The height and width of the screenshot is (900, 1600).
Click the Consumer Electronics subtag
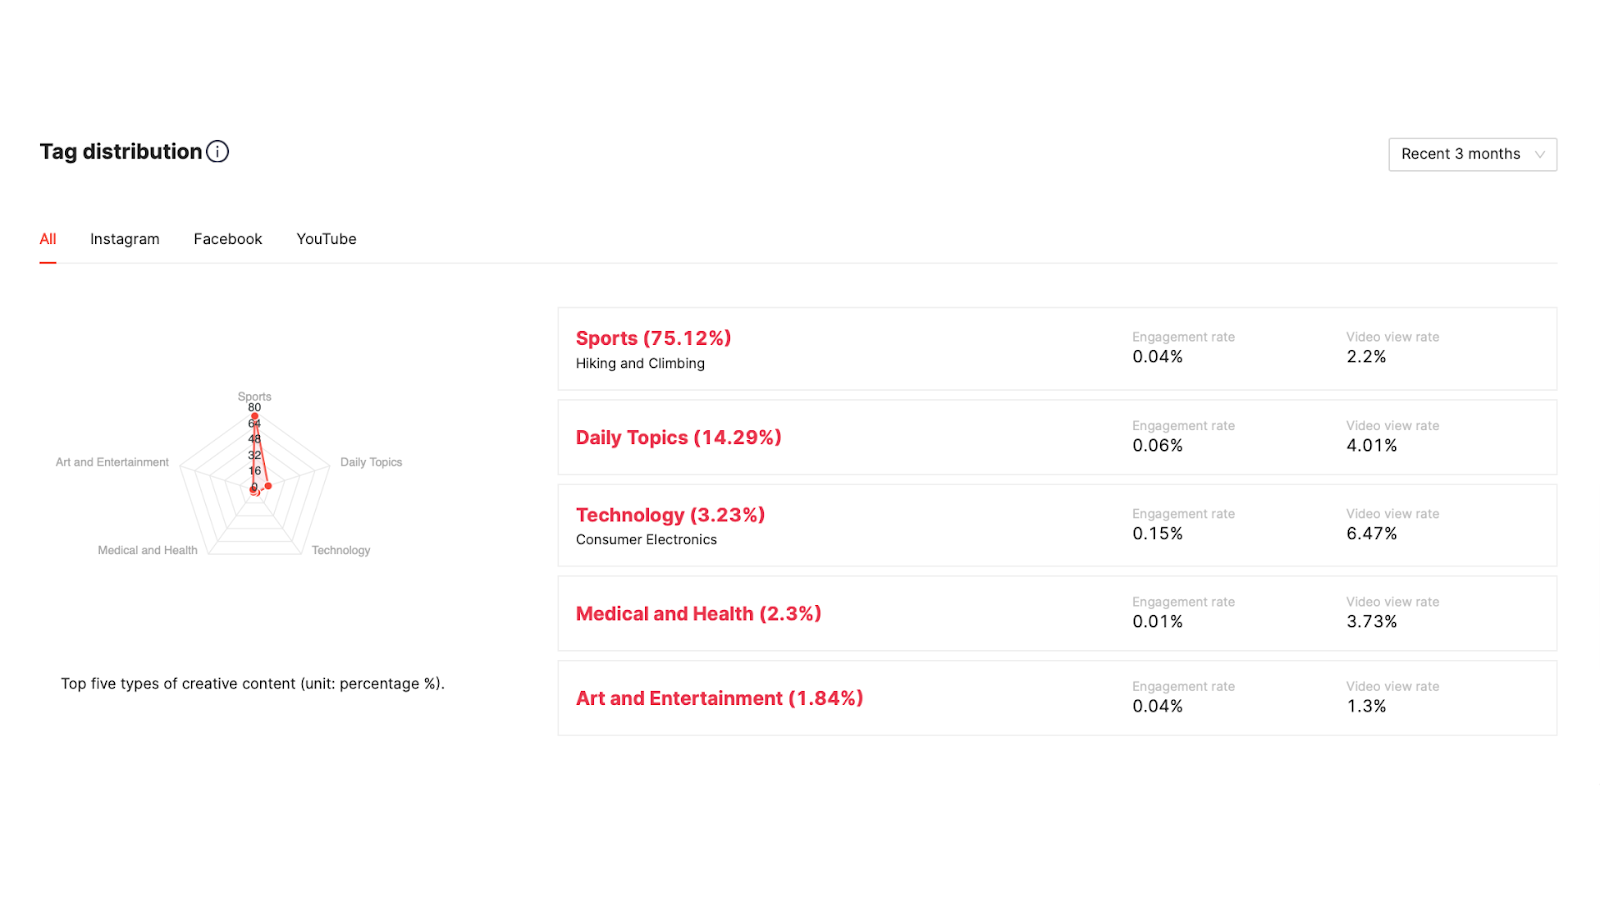click(646, 540)
